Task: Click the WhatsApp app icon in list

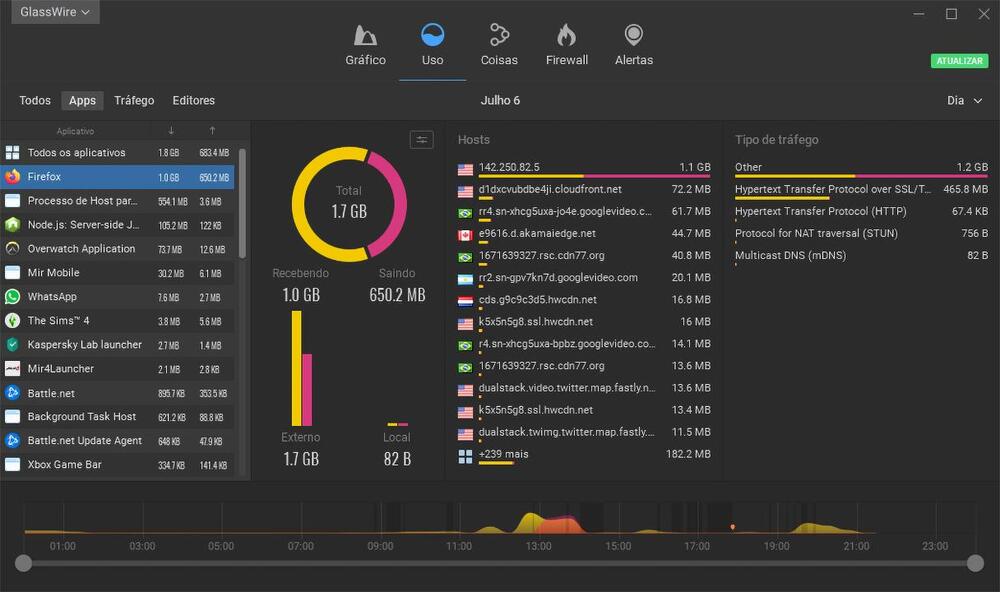Action: tap(12, 297)
